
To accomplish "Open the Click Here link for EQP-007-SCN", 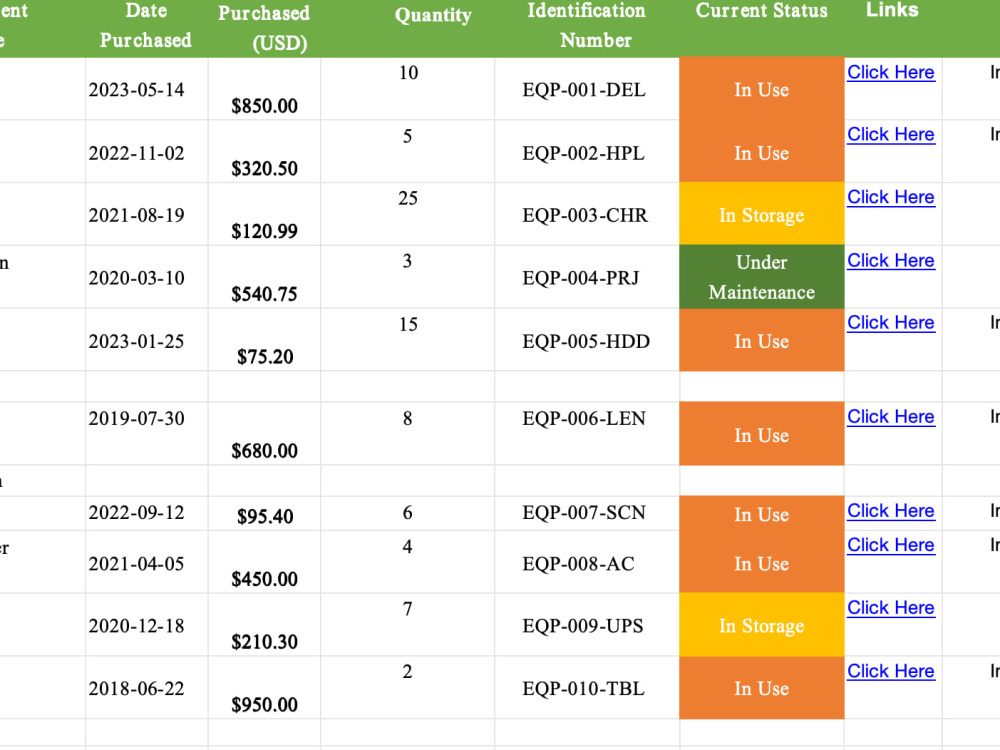I will (x=890, y=511).
